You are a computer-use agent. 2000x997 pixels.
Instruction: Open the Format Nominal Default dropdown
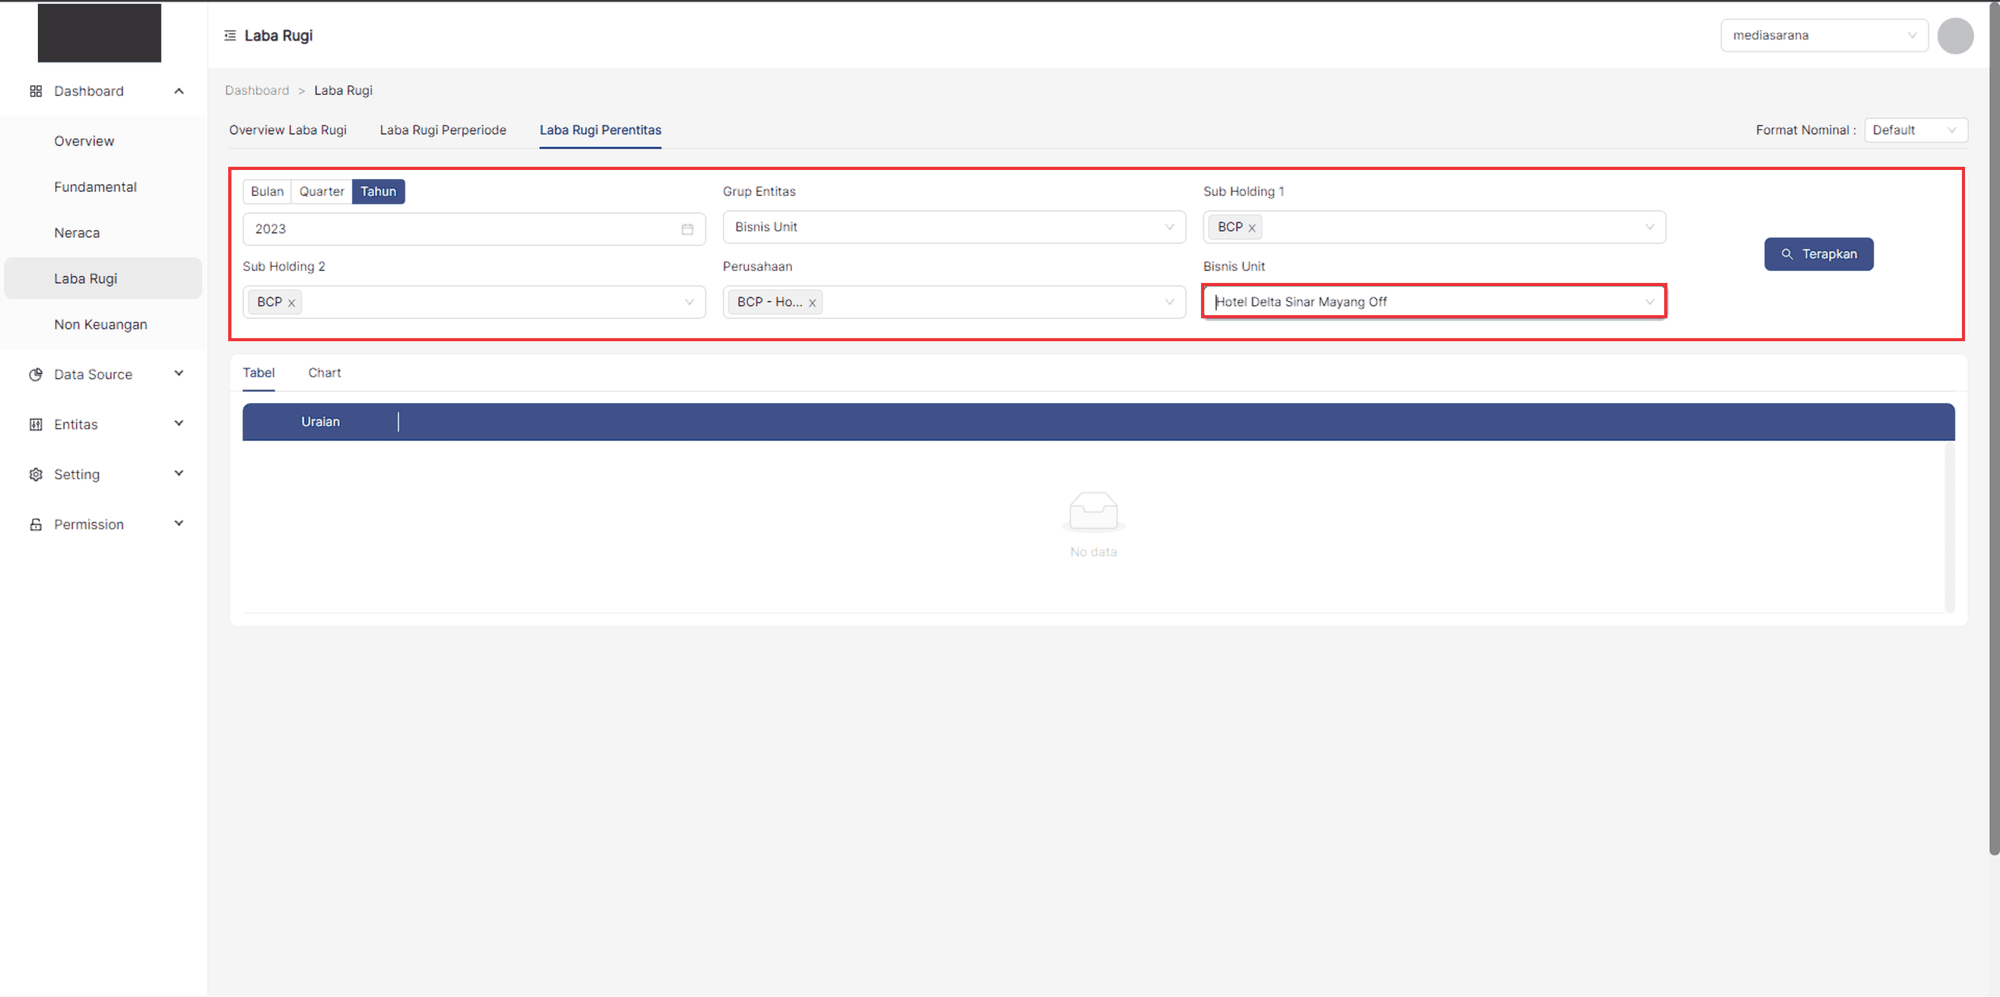tap(1914, 130)
